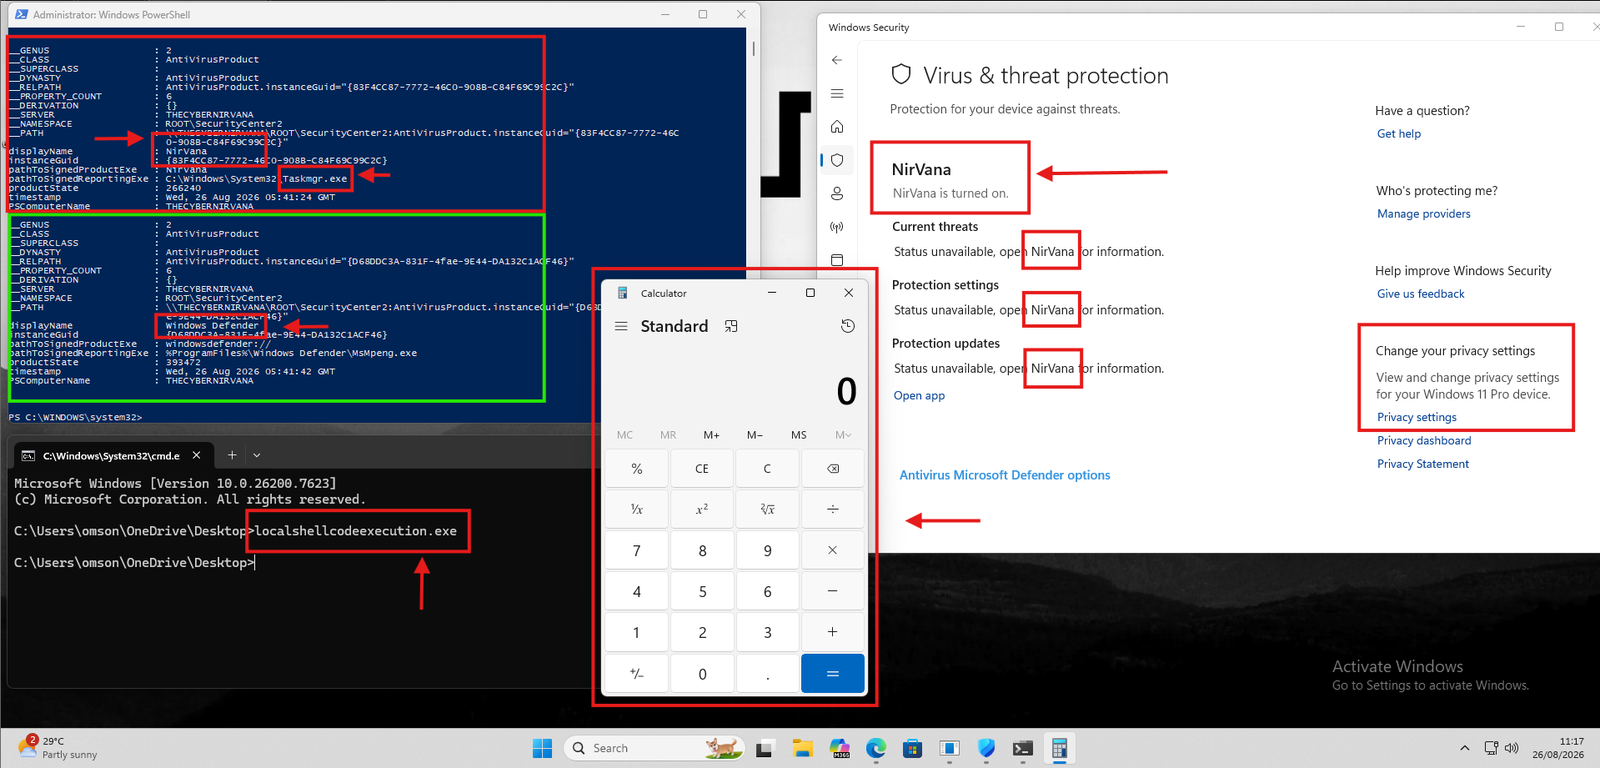Click the divide key in Calculator

pyautogui.click(x=833, y=509)
